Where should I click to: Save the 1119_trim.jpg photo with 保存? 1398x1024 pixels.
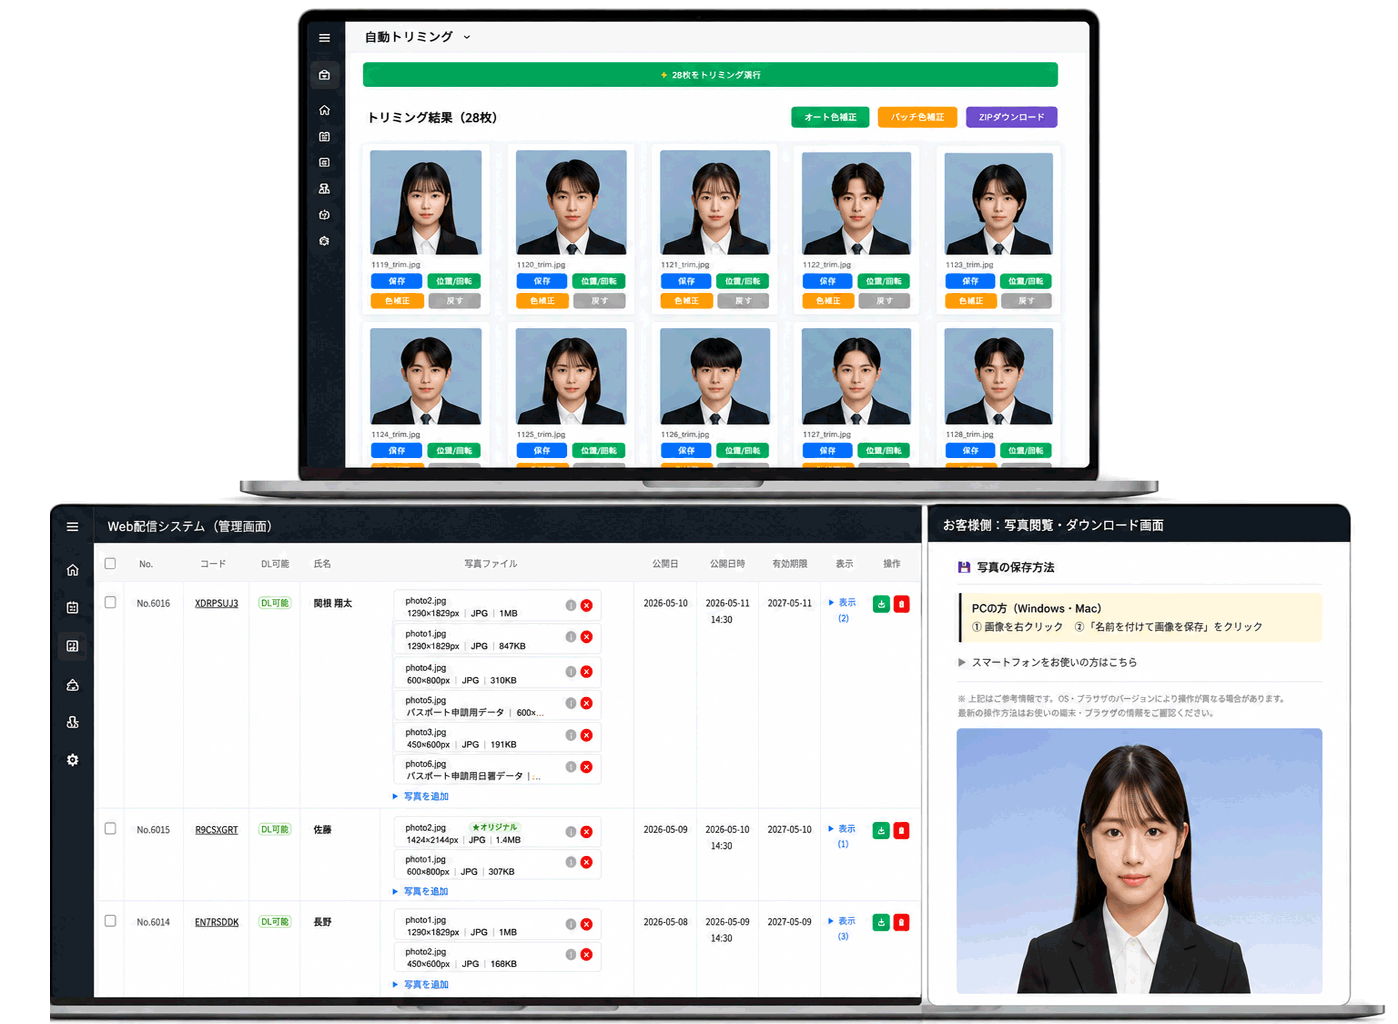397,282
